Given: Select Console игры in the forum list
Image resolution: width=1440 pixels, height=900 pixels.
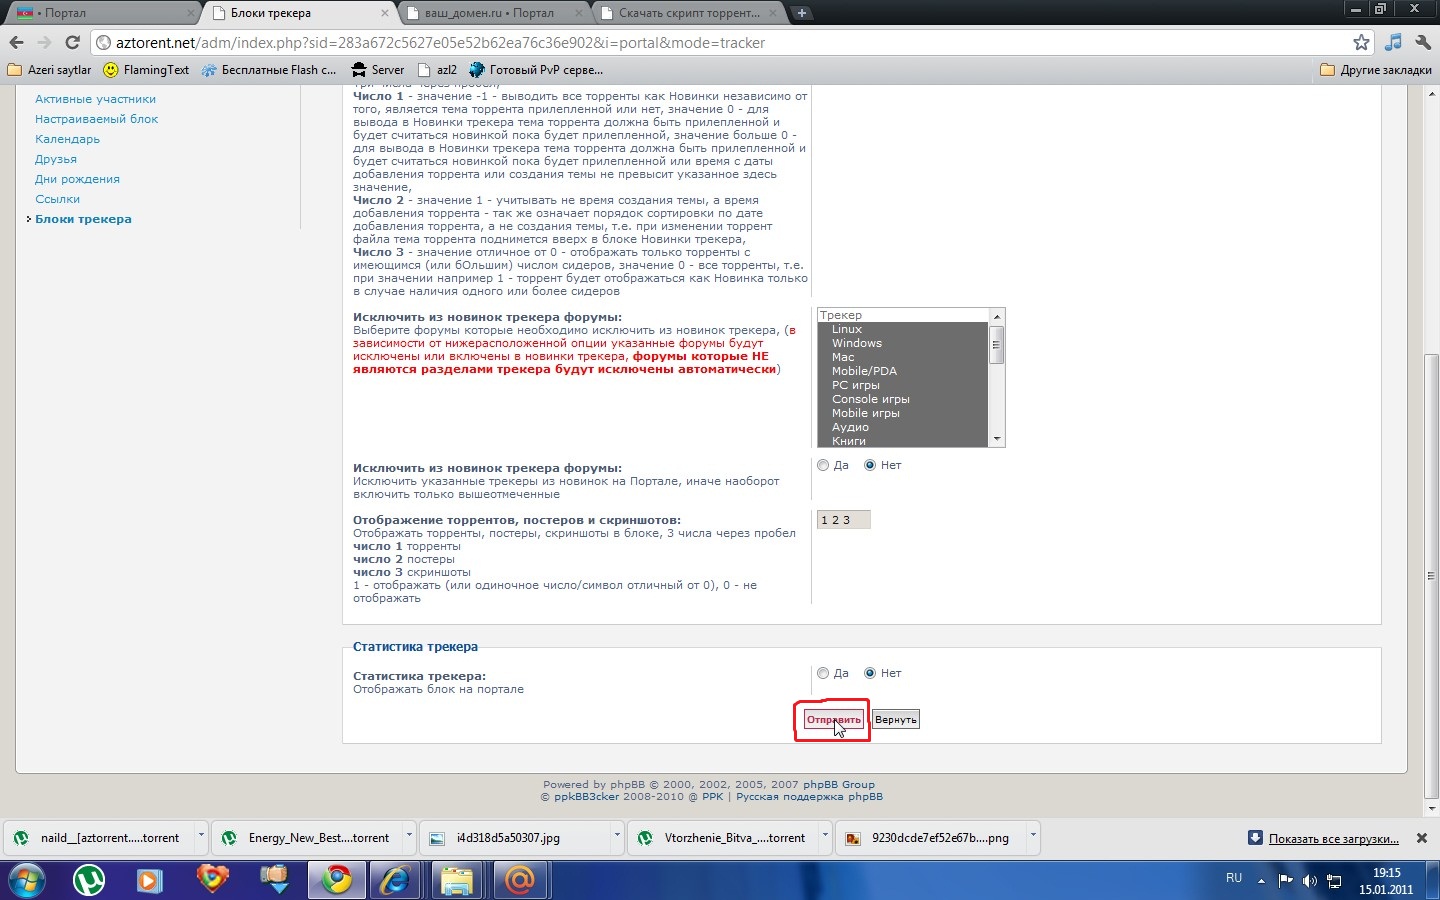Looking at the screenshot, I should tap(902, 399).
